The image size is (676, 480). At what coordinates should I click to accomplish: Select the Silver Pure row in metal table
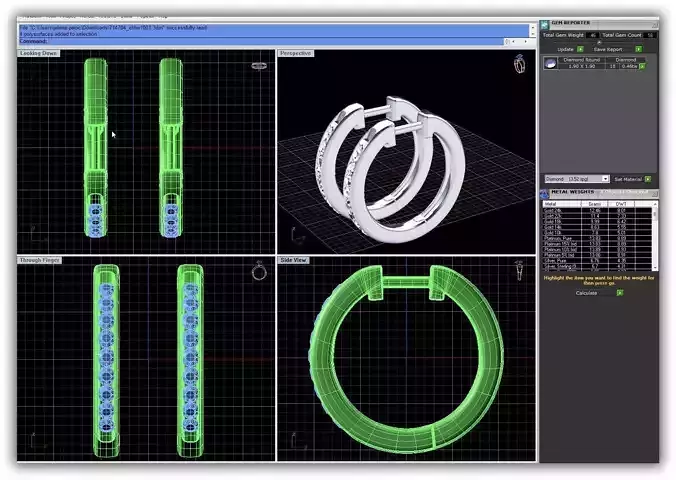click(597, 260)
